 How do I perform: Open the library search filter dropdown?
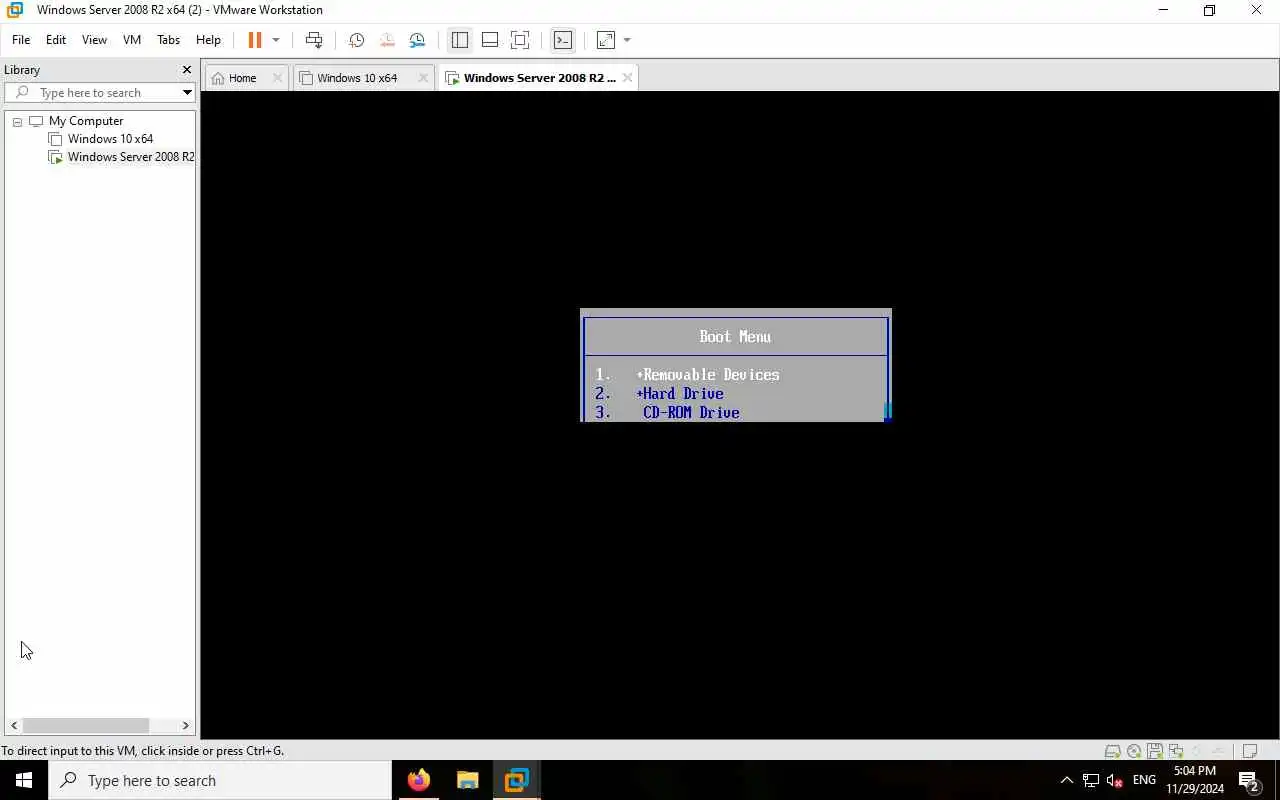(x=187, y=93)
